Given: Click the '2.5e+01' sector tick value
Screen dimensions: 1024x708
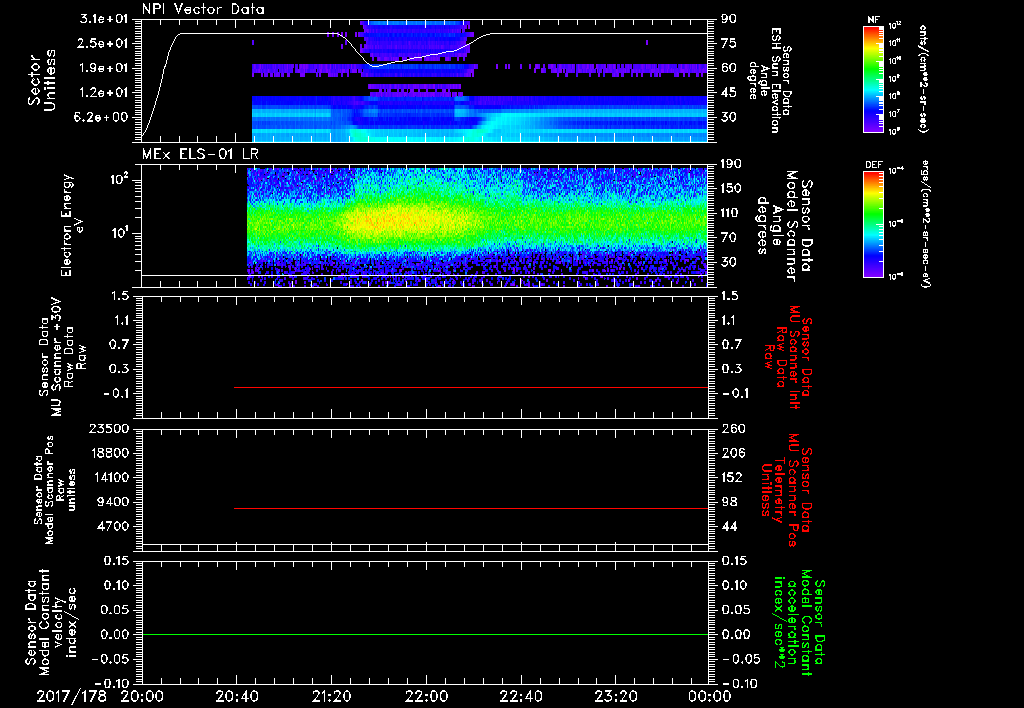Looking at the screenshot, I should [x=104, y=43].
